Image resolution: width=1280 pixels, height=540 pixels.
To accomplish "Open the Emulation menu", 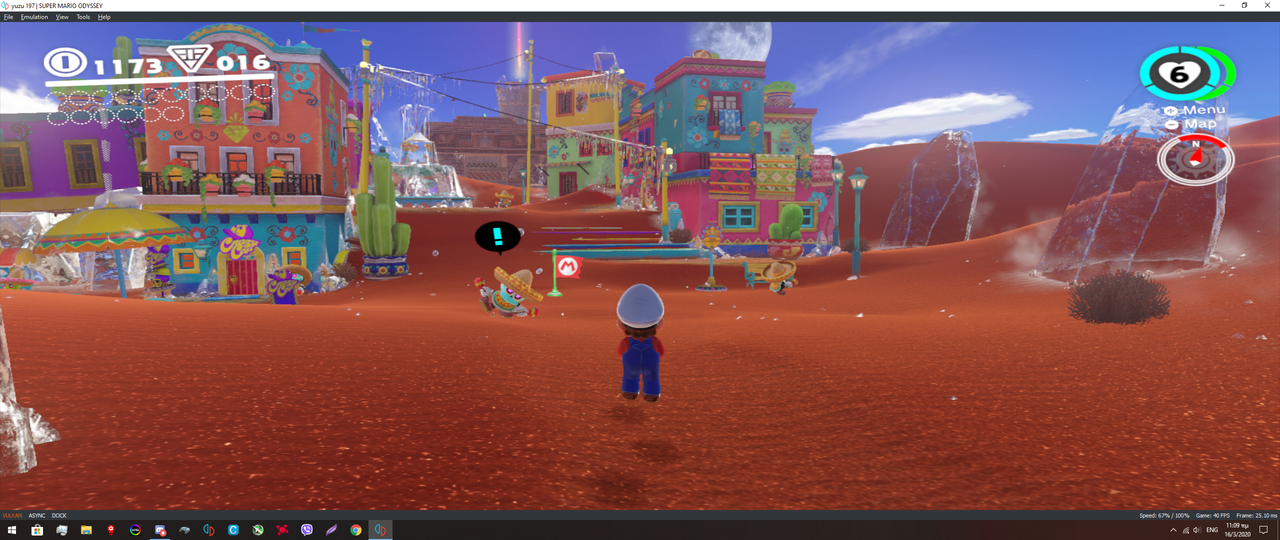I will pyautogui.click(x=34, y=17).
